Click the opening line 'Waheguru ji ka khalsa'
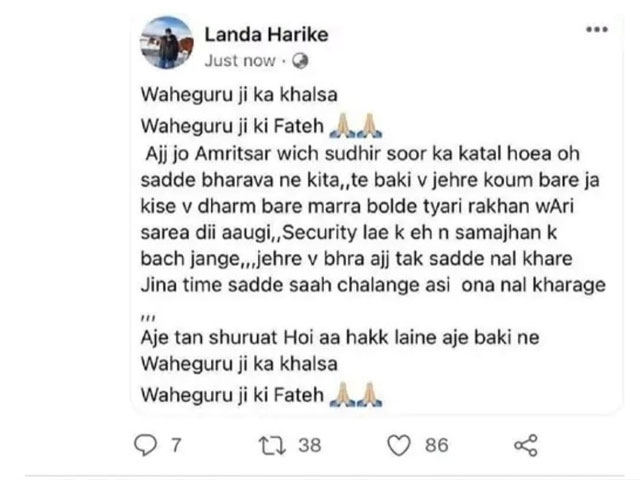The image size is (640, 480). point(239,95)
